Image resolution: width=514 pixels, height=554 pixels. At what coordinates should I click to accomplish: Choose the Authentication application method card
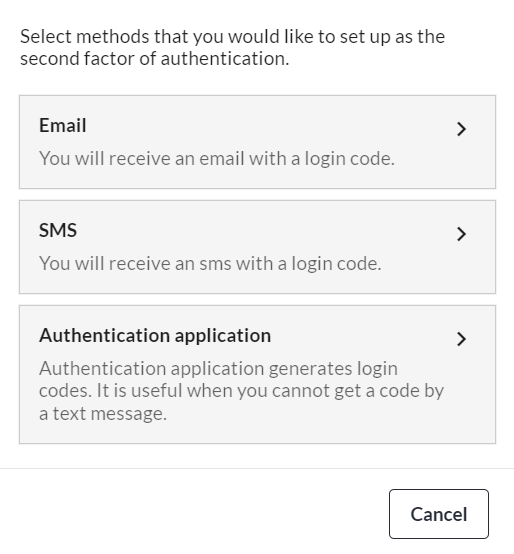(x=258, y=375)
